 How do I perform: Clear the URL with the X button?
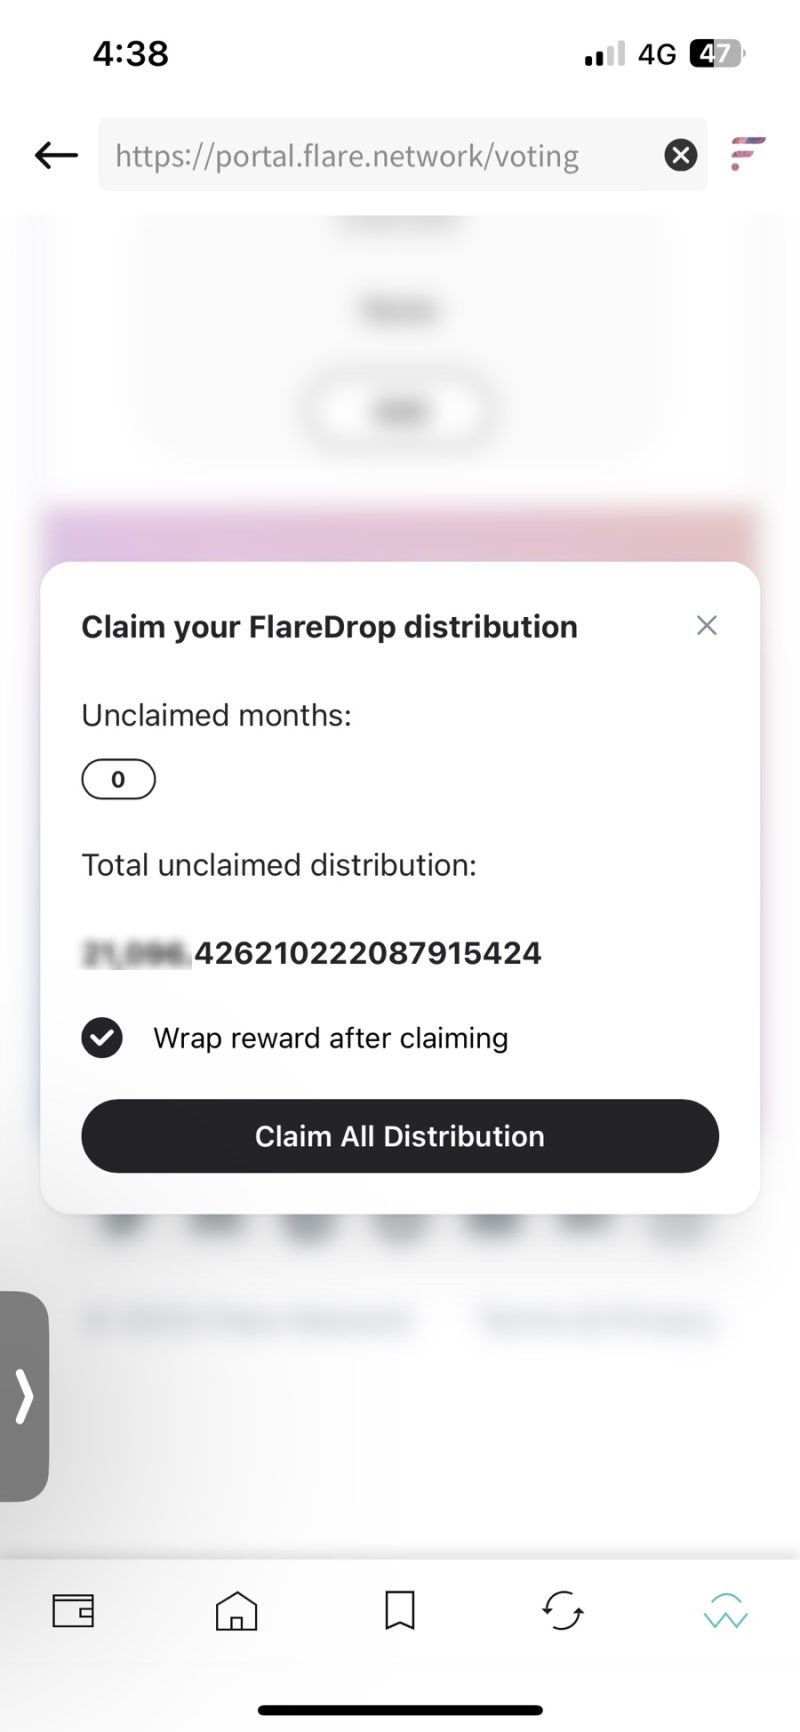(x=680, y=155)
